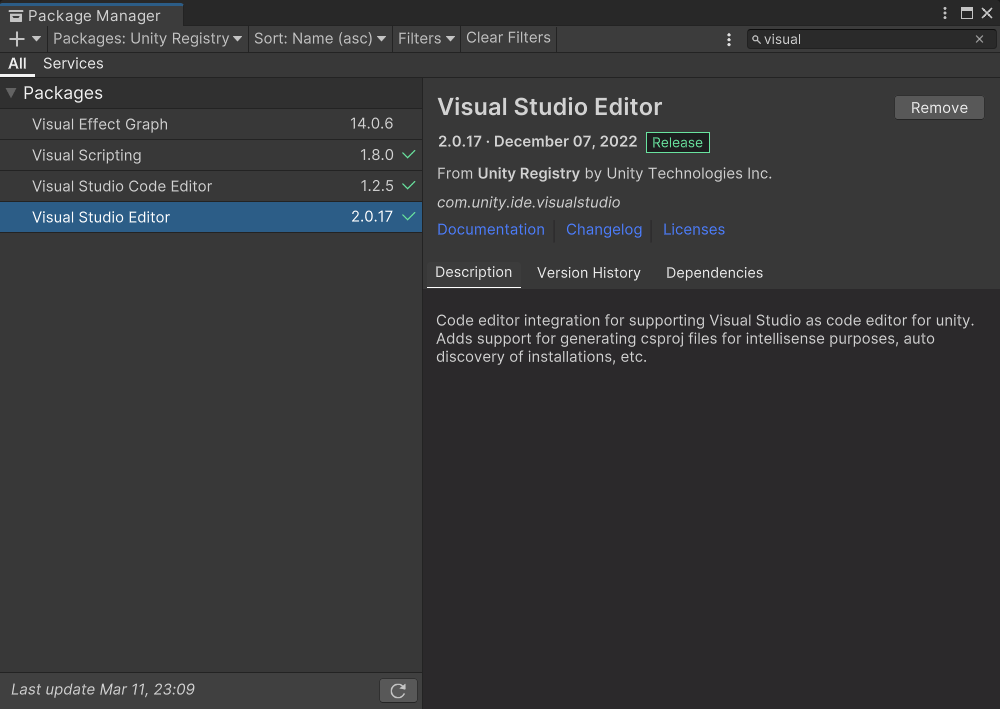Click the search magnifier icon
Screen dimensions: 1000x709
pos(756,39)
